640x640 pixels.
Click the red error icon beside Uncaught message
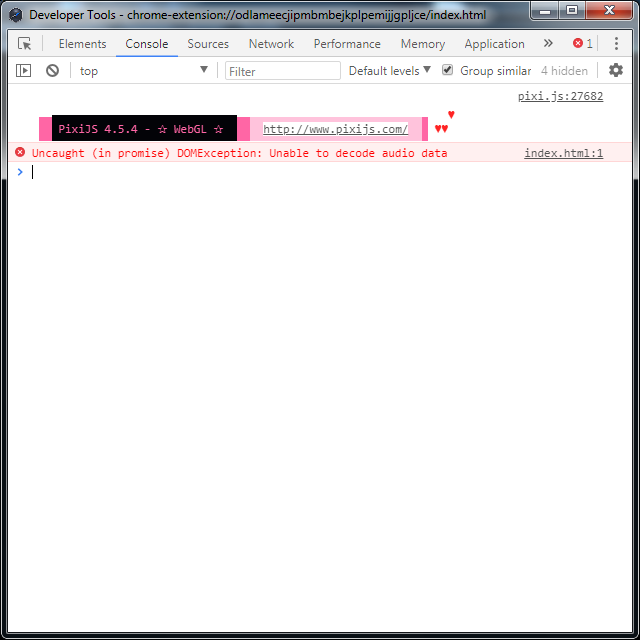[x=20, y=152]
